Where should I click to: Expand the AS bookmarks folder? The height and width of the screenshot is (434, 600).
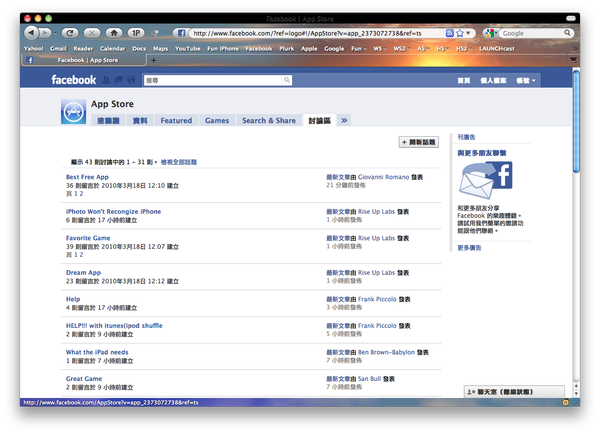point(423,49)
